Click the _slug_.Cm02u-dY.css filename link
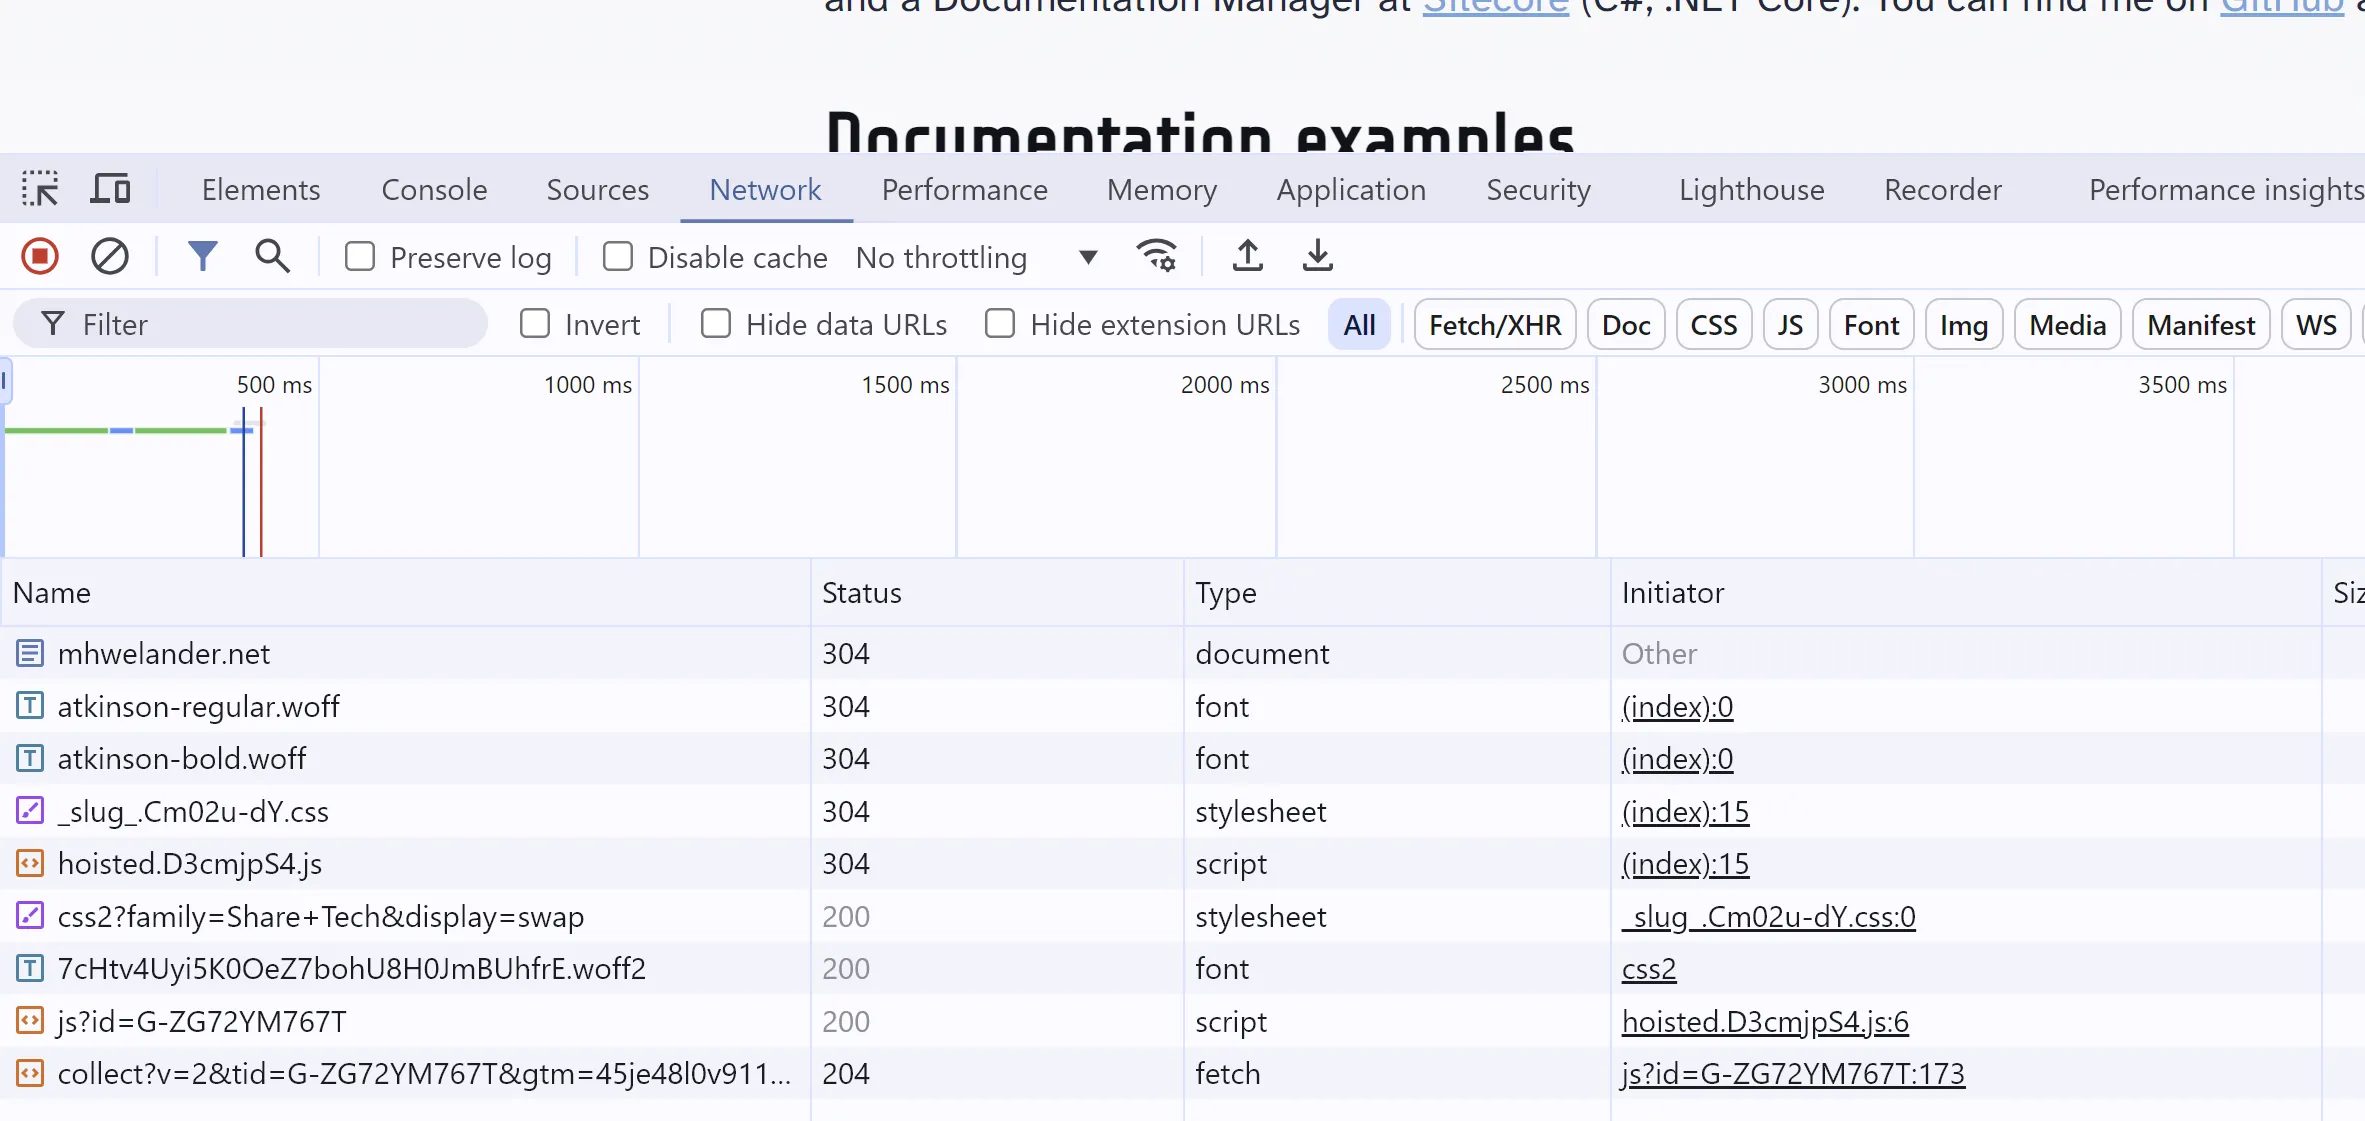 tap(192, 812)
